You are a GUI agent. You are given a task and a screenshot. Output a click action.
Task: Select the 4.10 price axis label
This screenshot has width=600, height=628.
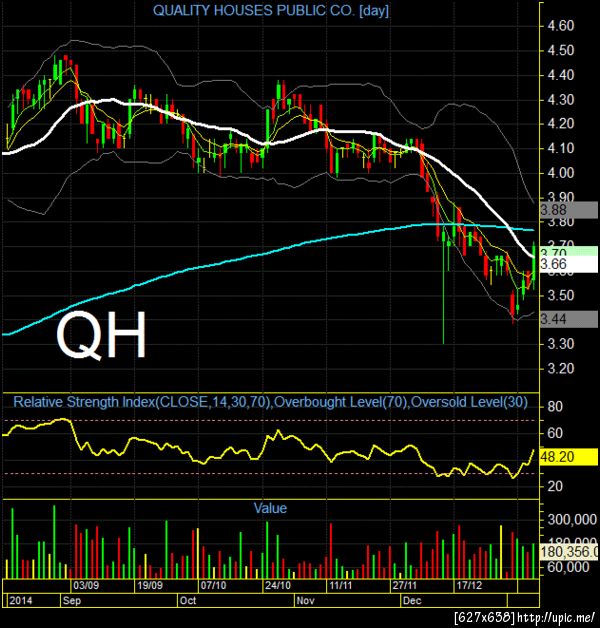point(561,149)
